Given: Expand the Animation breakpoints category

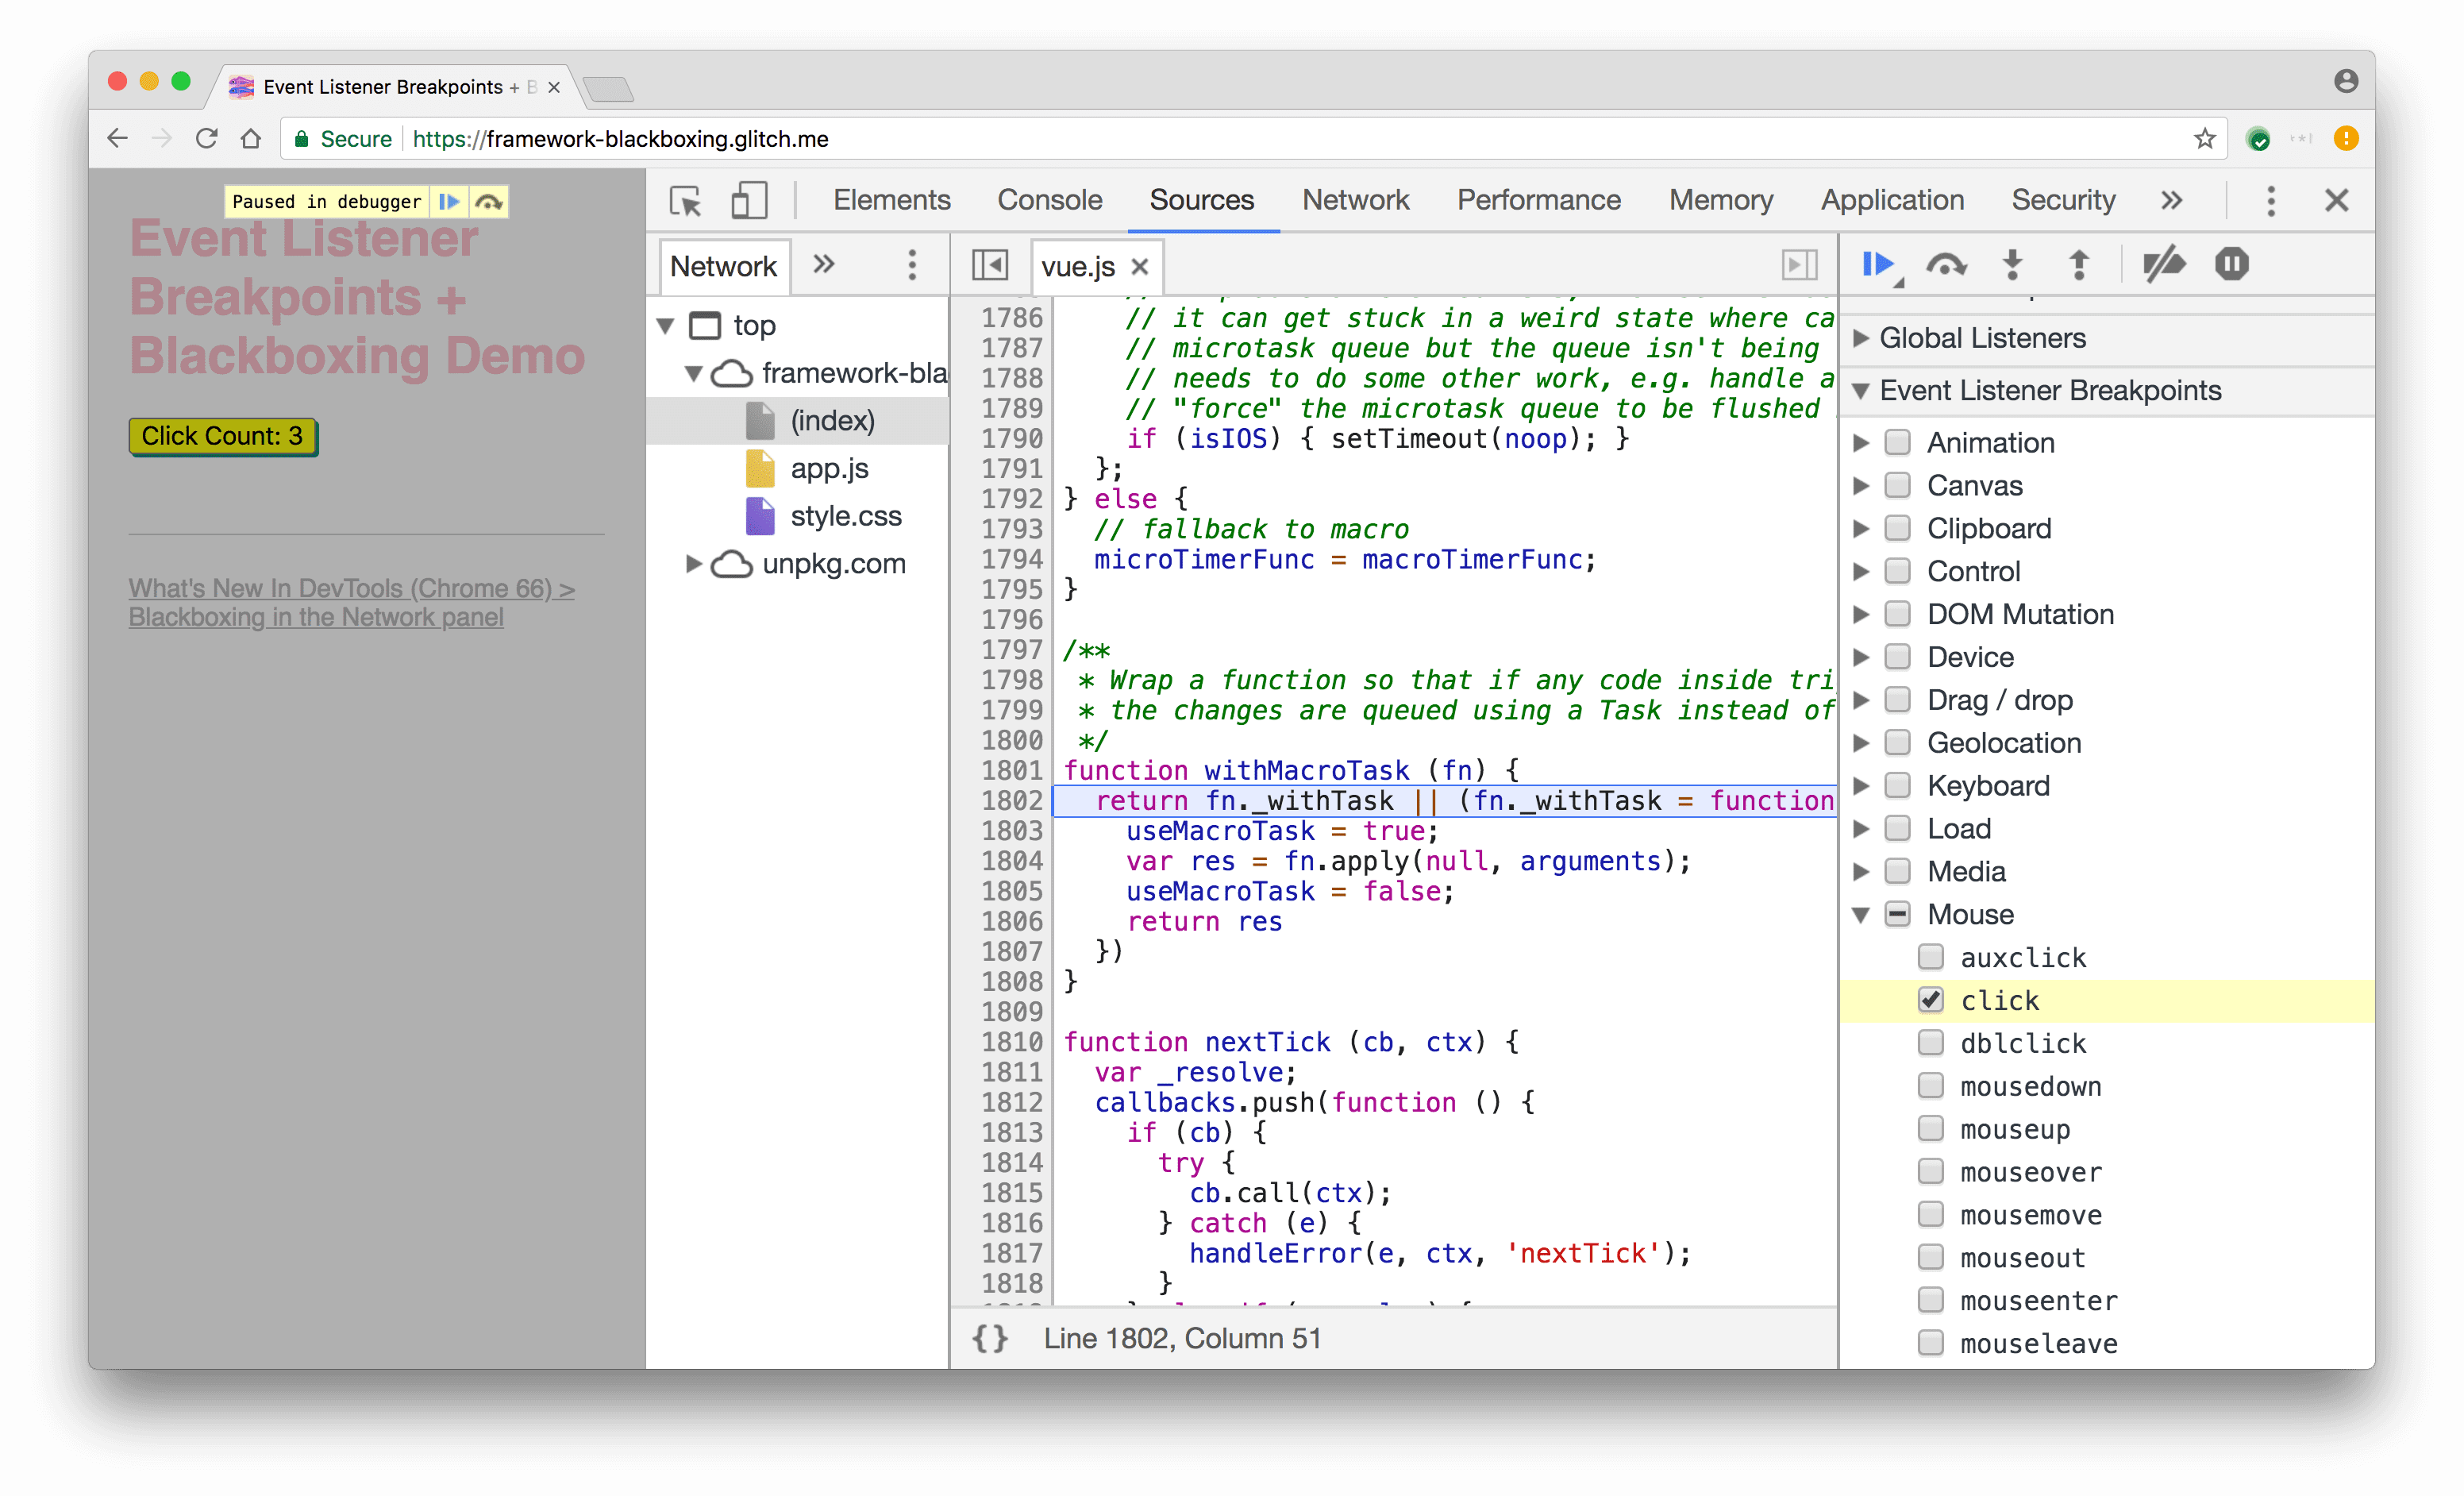Looking at the screenshot, I should tap(1869, 441).
